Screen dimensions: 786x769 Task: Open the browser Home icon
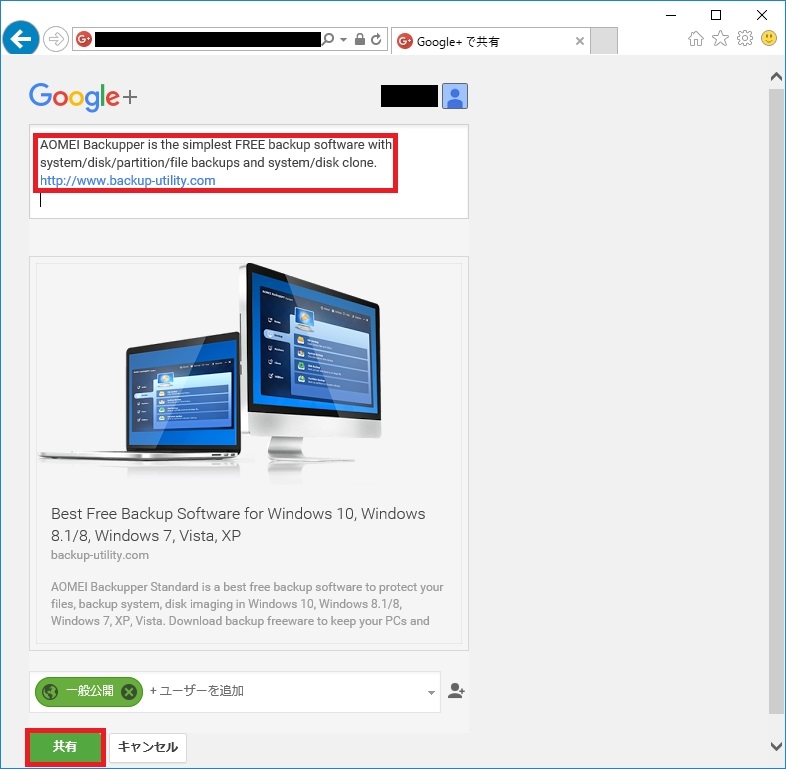point(696,38)
